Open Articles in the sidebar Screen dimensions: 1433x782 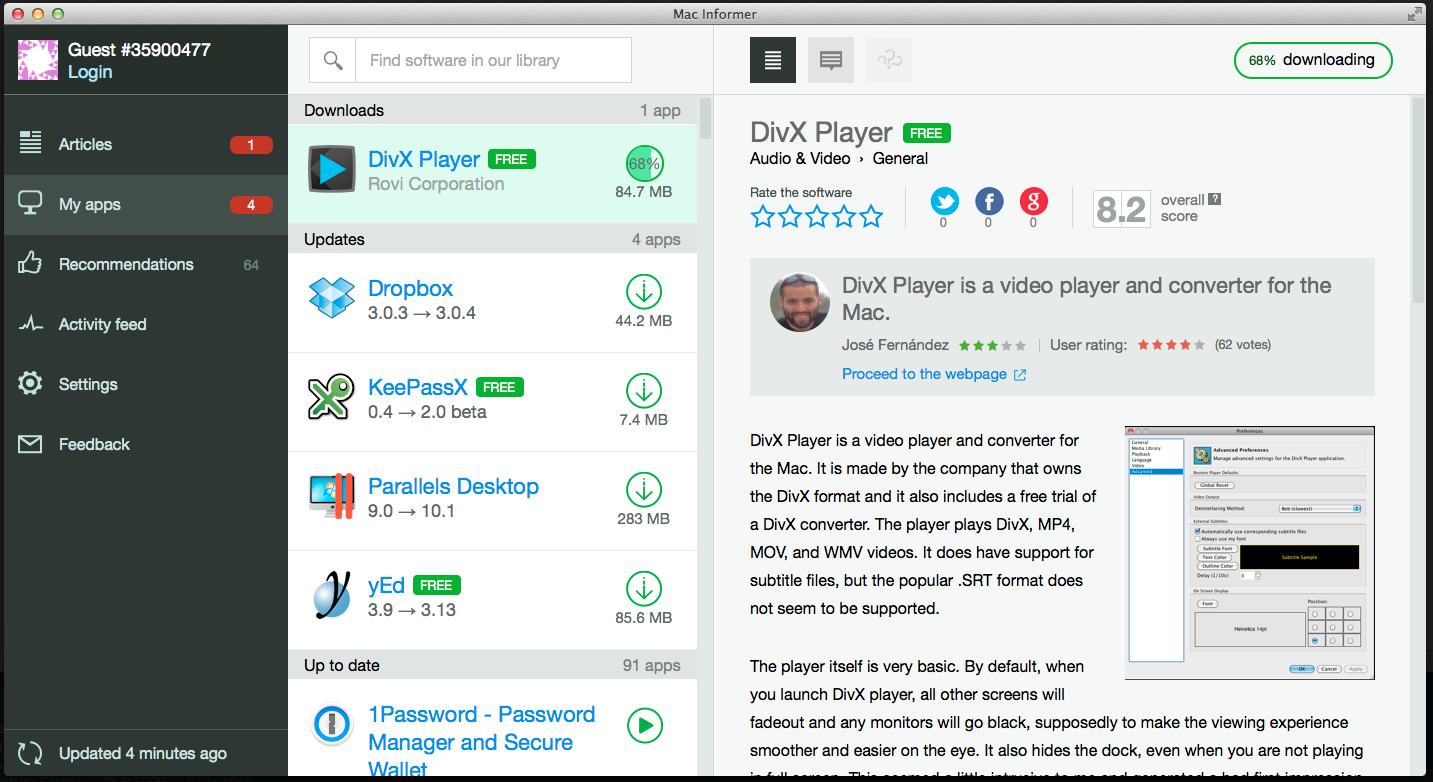coord(85,144)
